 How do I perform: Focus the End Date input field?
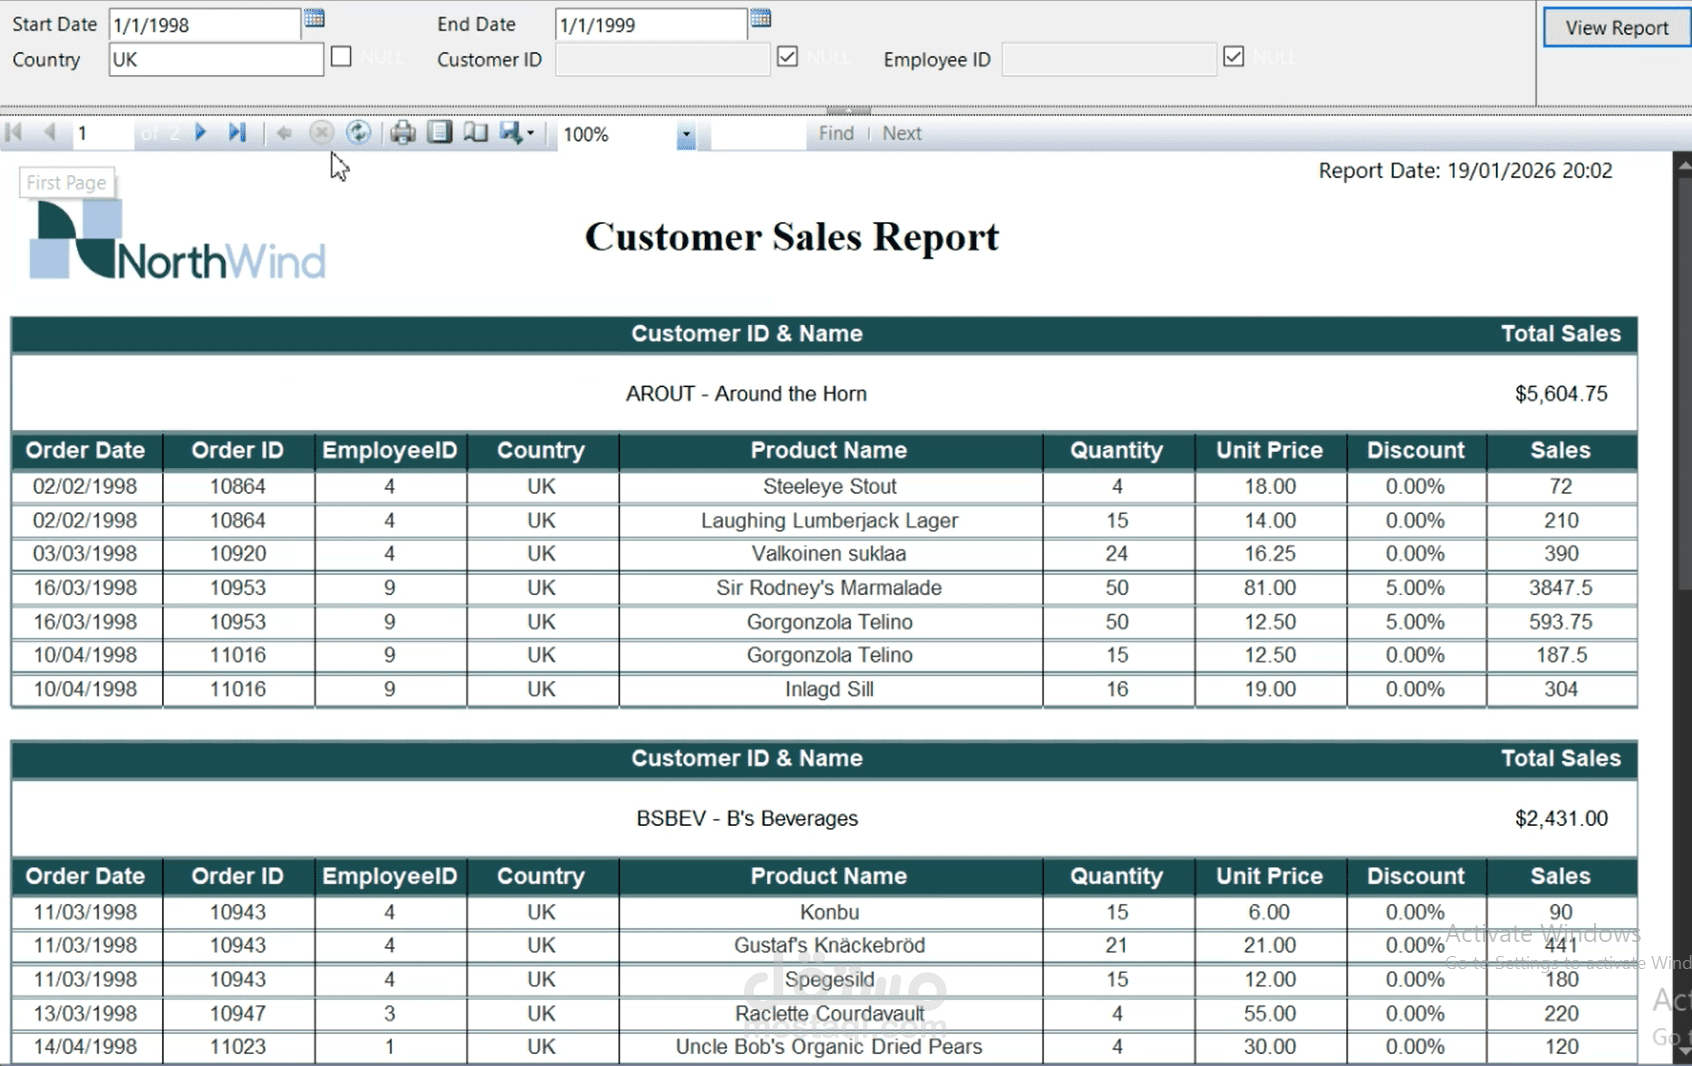(x=650, y=24)
